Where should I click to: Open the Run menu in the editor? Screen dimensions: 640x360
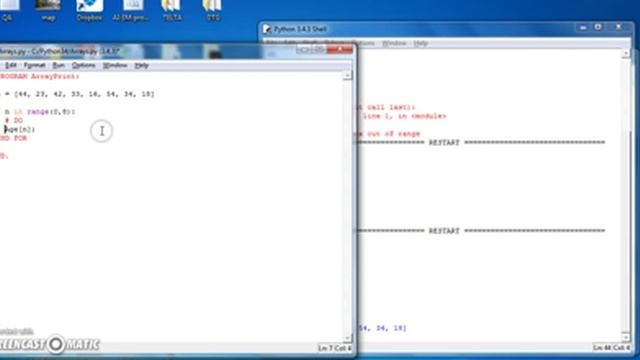(x=58, y=65)
